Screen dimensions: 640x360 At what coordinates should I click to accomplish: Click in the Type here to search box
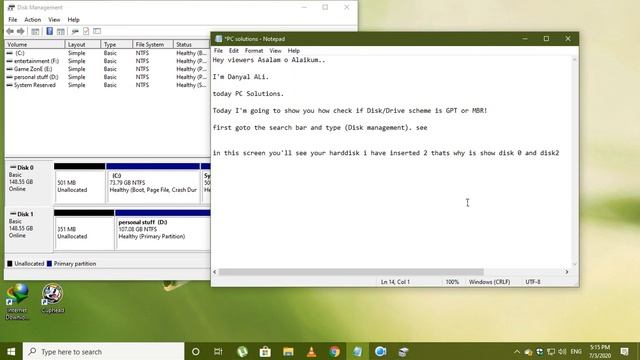click(103, 351)
